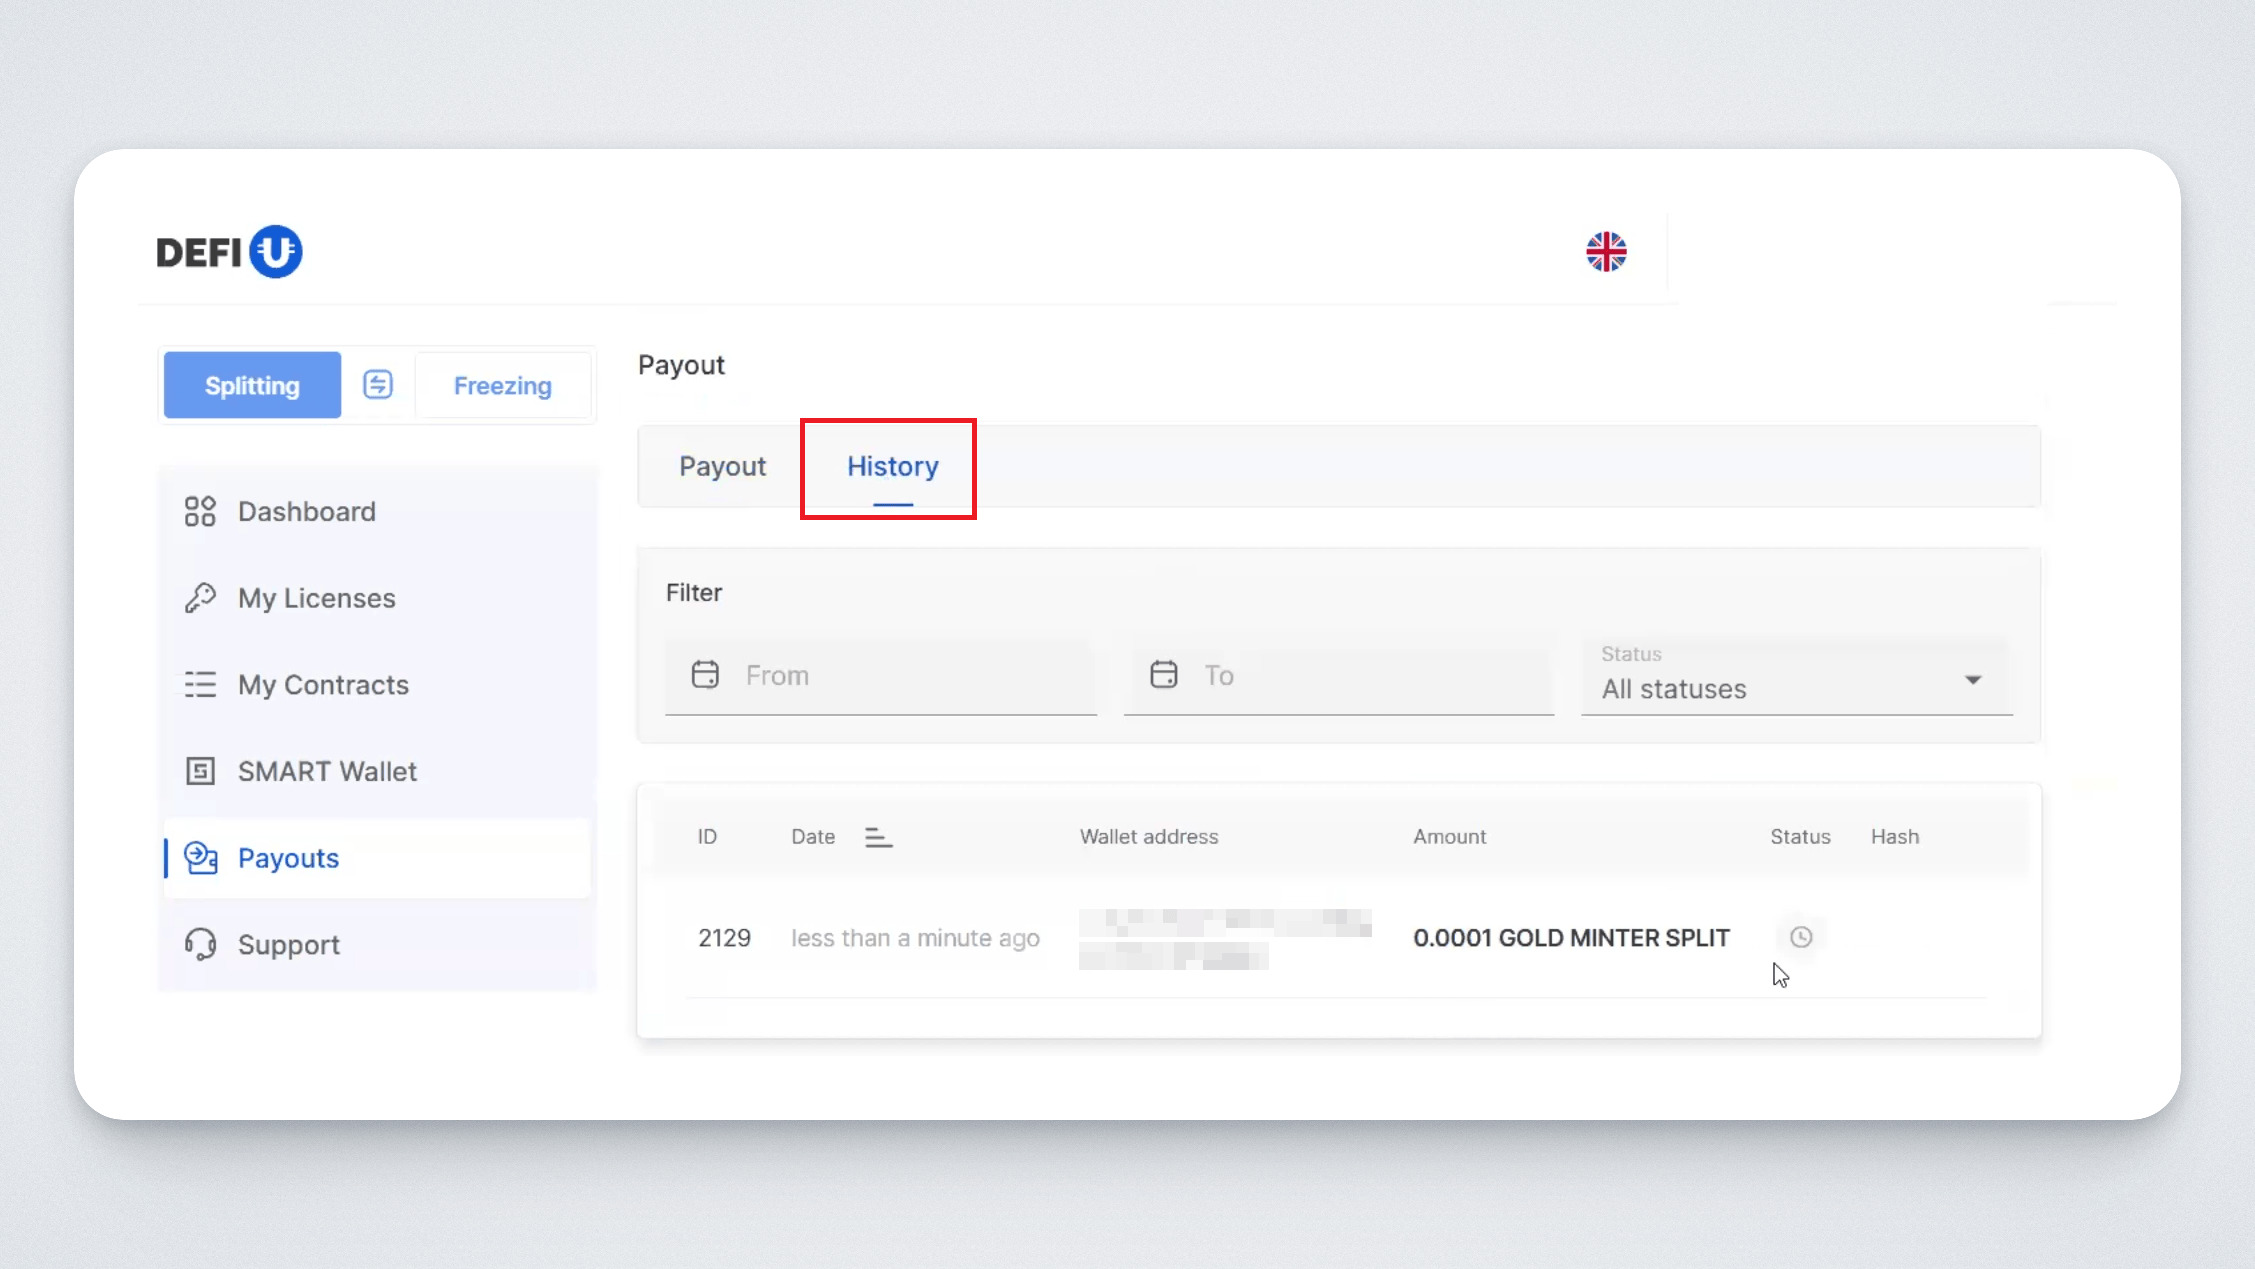Viewport: 2255px width, 1269px height.
Task: Switch to Splitting mode
Action: coord(252,385)
